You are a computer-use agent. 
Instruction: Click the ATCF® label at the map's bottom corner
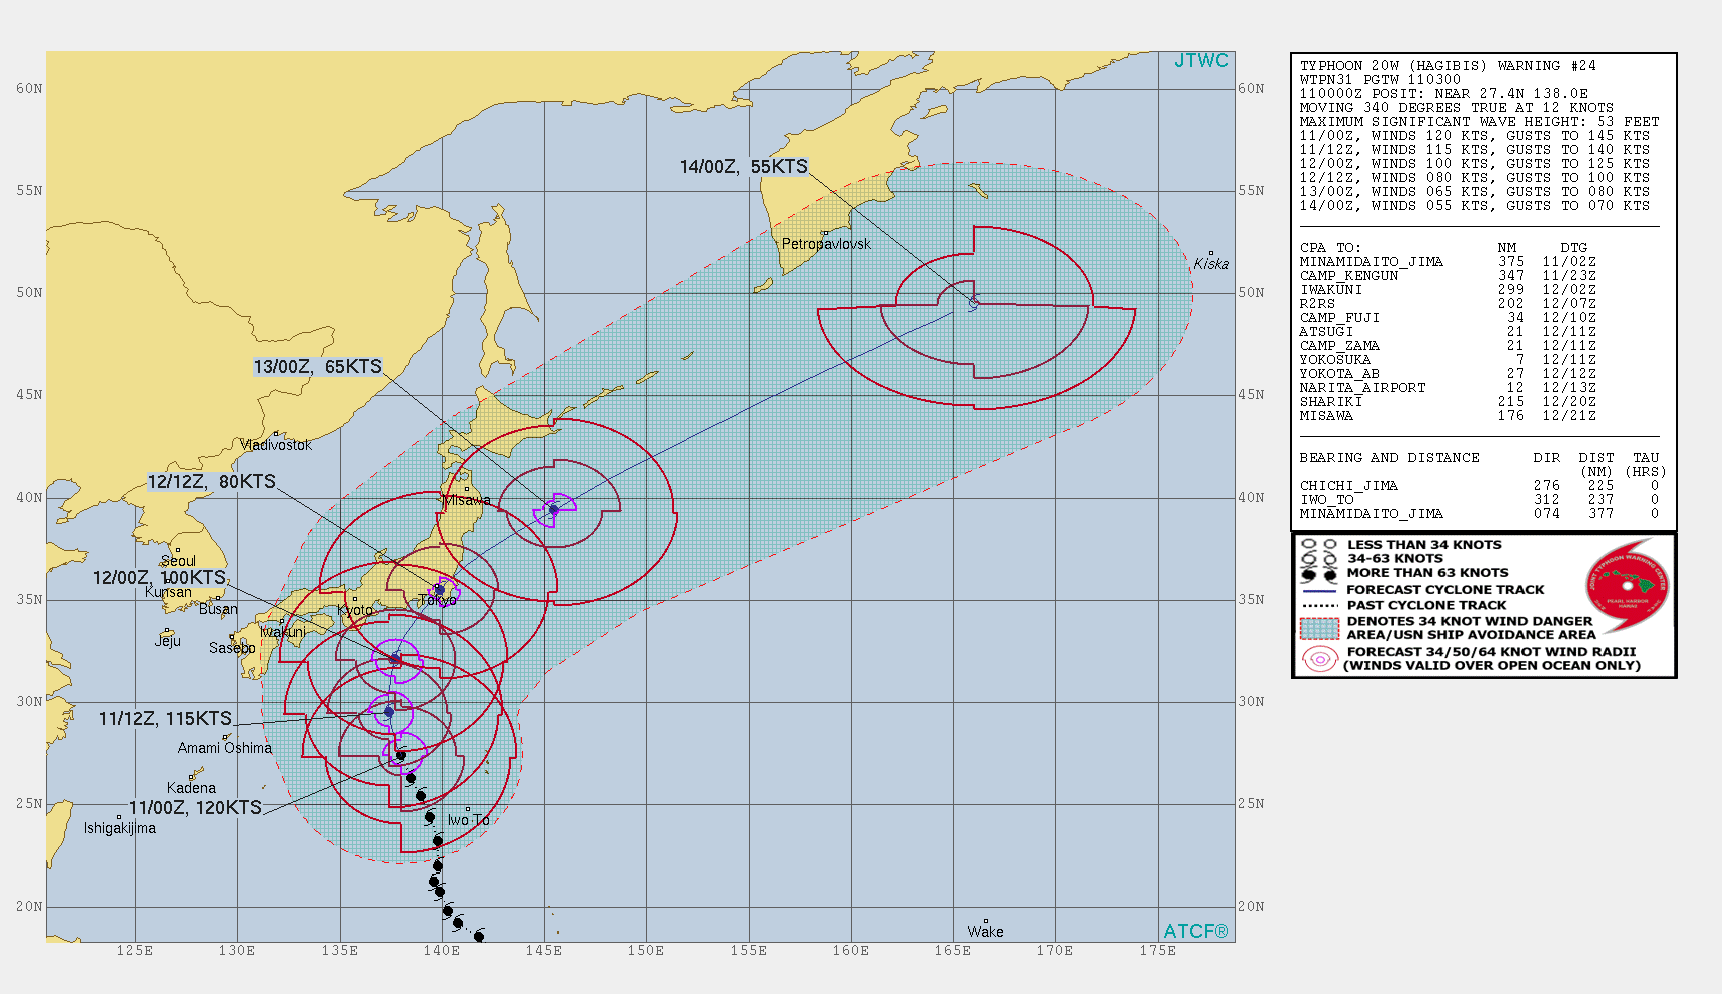[x=1196, y=931]
